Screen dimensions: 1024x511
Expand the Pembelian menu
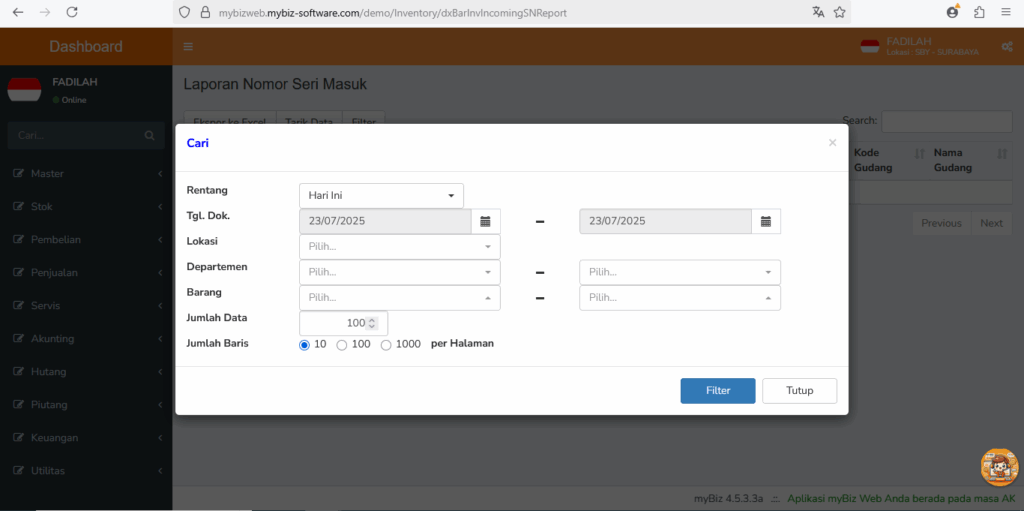tap(88, 240)
